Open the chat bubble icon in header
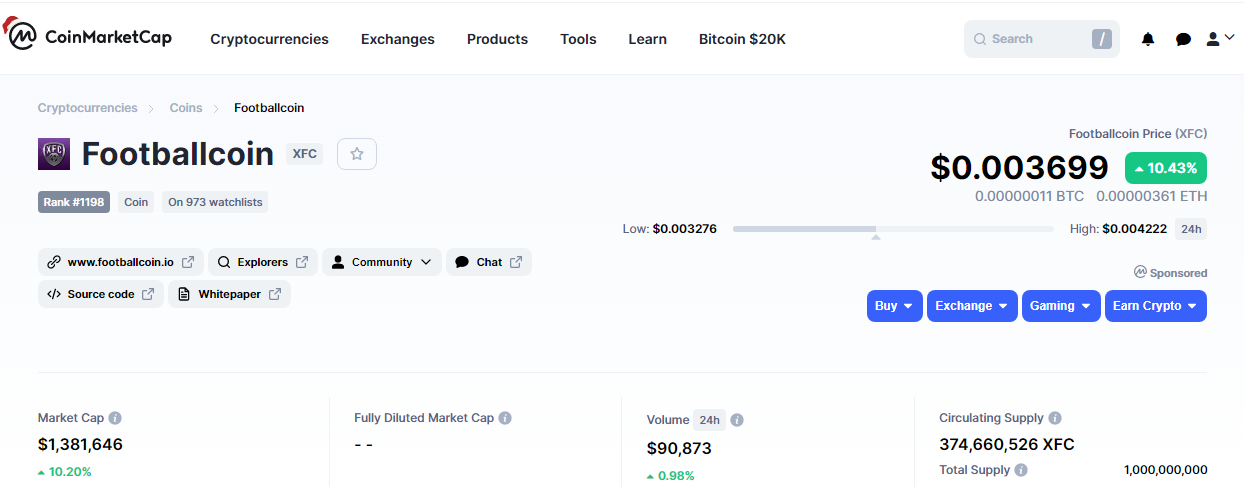Screen dimensions: 1244x499 pyautogui.click(x=1183, y=39)
